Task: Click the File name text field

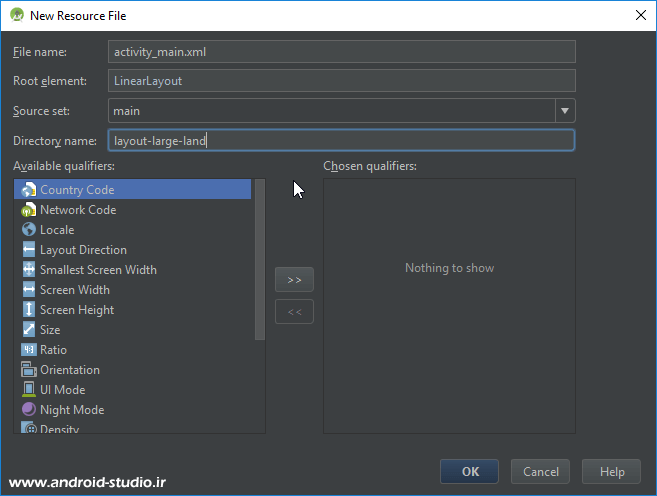Action: click(341, 52)
